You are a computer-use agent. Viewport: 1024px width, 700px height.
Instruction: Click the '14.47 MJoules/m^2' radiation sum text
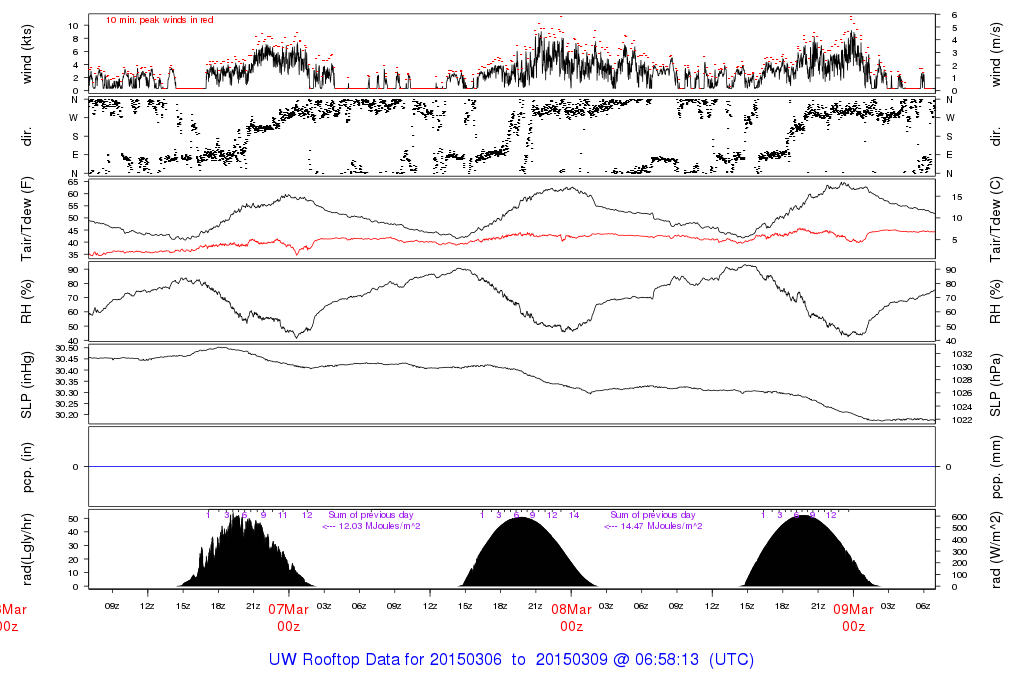[x=662, y=526]
